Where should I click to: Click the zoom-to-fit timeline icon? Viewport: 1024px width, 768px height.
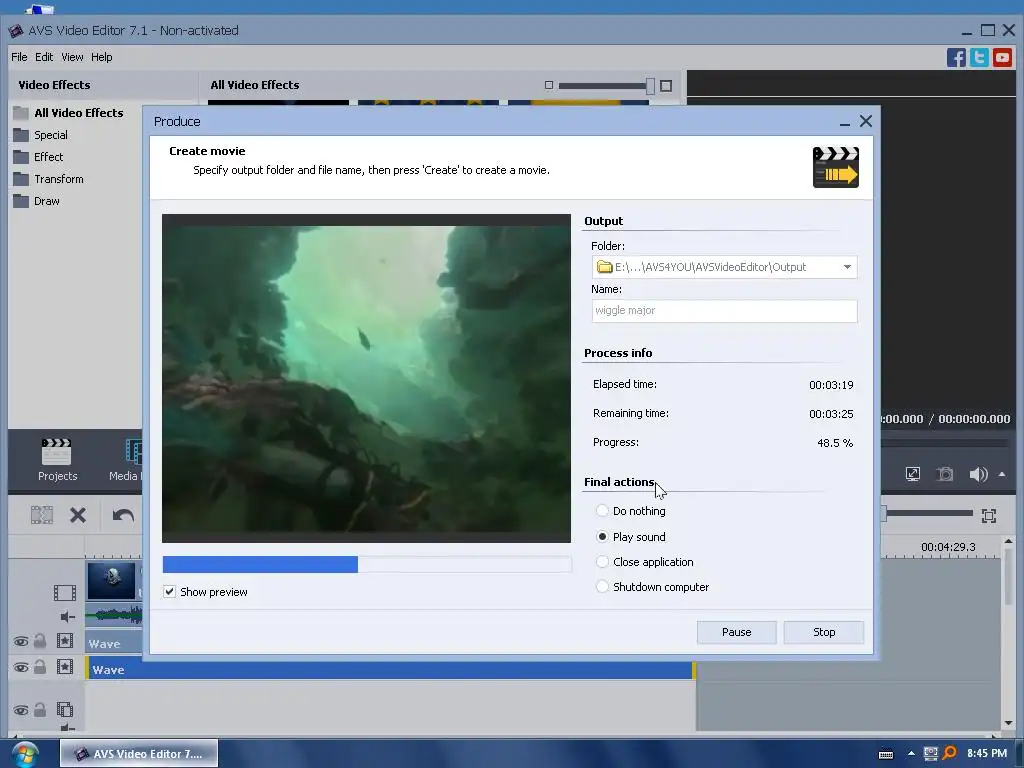[x=989, y=516]
